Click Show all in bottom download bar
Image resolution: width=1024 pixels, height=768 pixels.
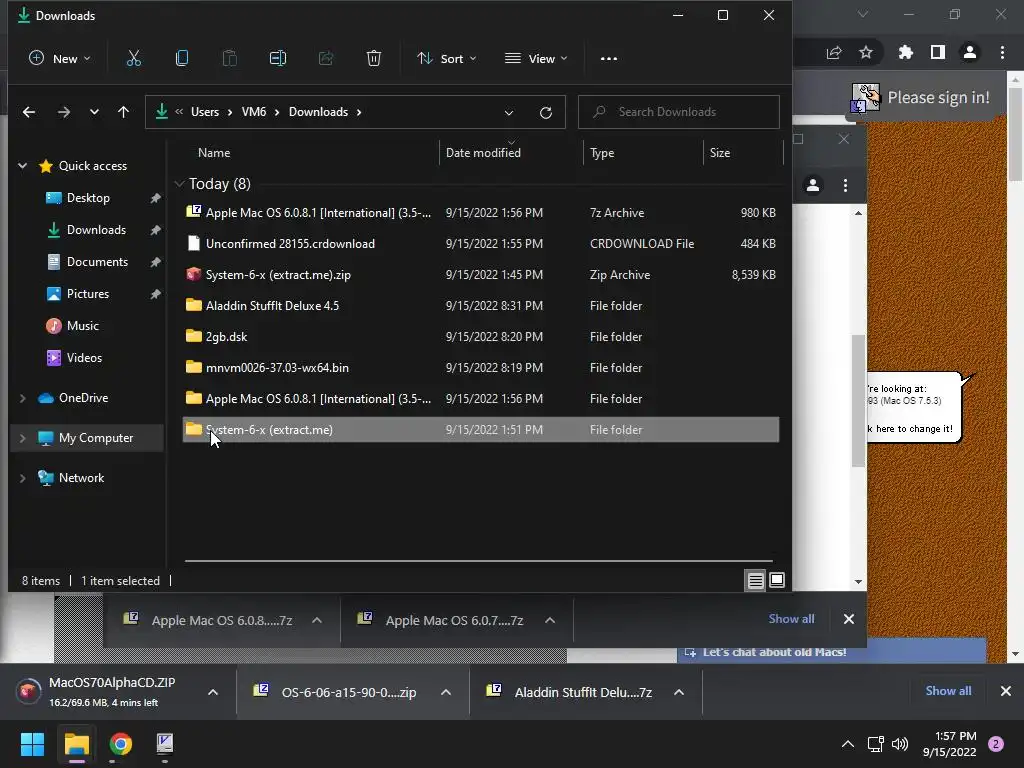[948, 691]
